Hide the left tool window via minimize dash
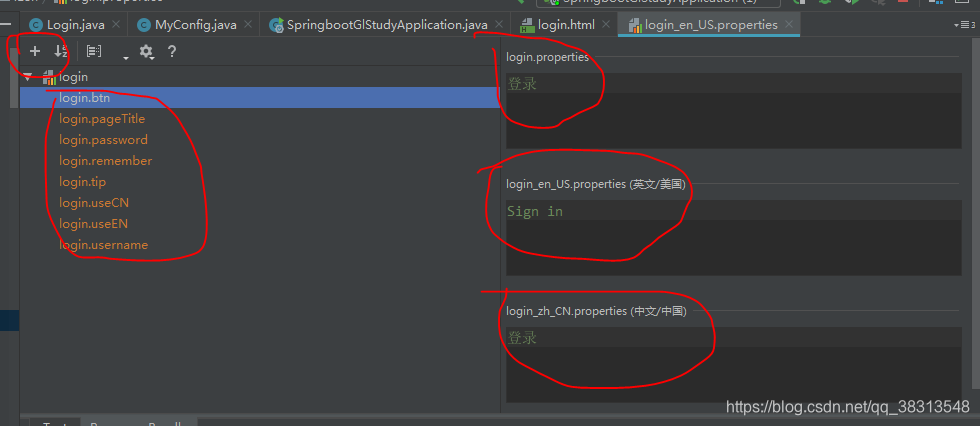980x426 pixels. point(6,24)
